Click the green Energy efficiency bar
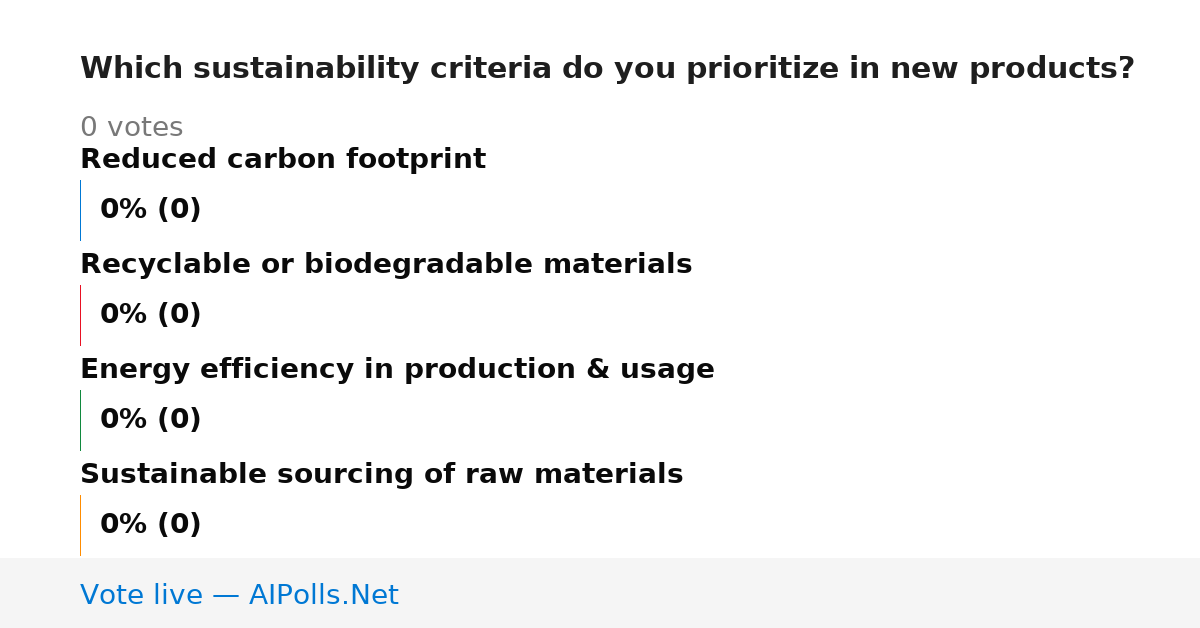1200x628 pixels. [x=80, y=420]
